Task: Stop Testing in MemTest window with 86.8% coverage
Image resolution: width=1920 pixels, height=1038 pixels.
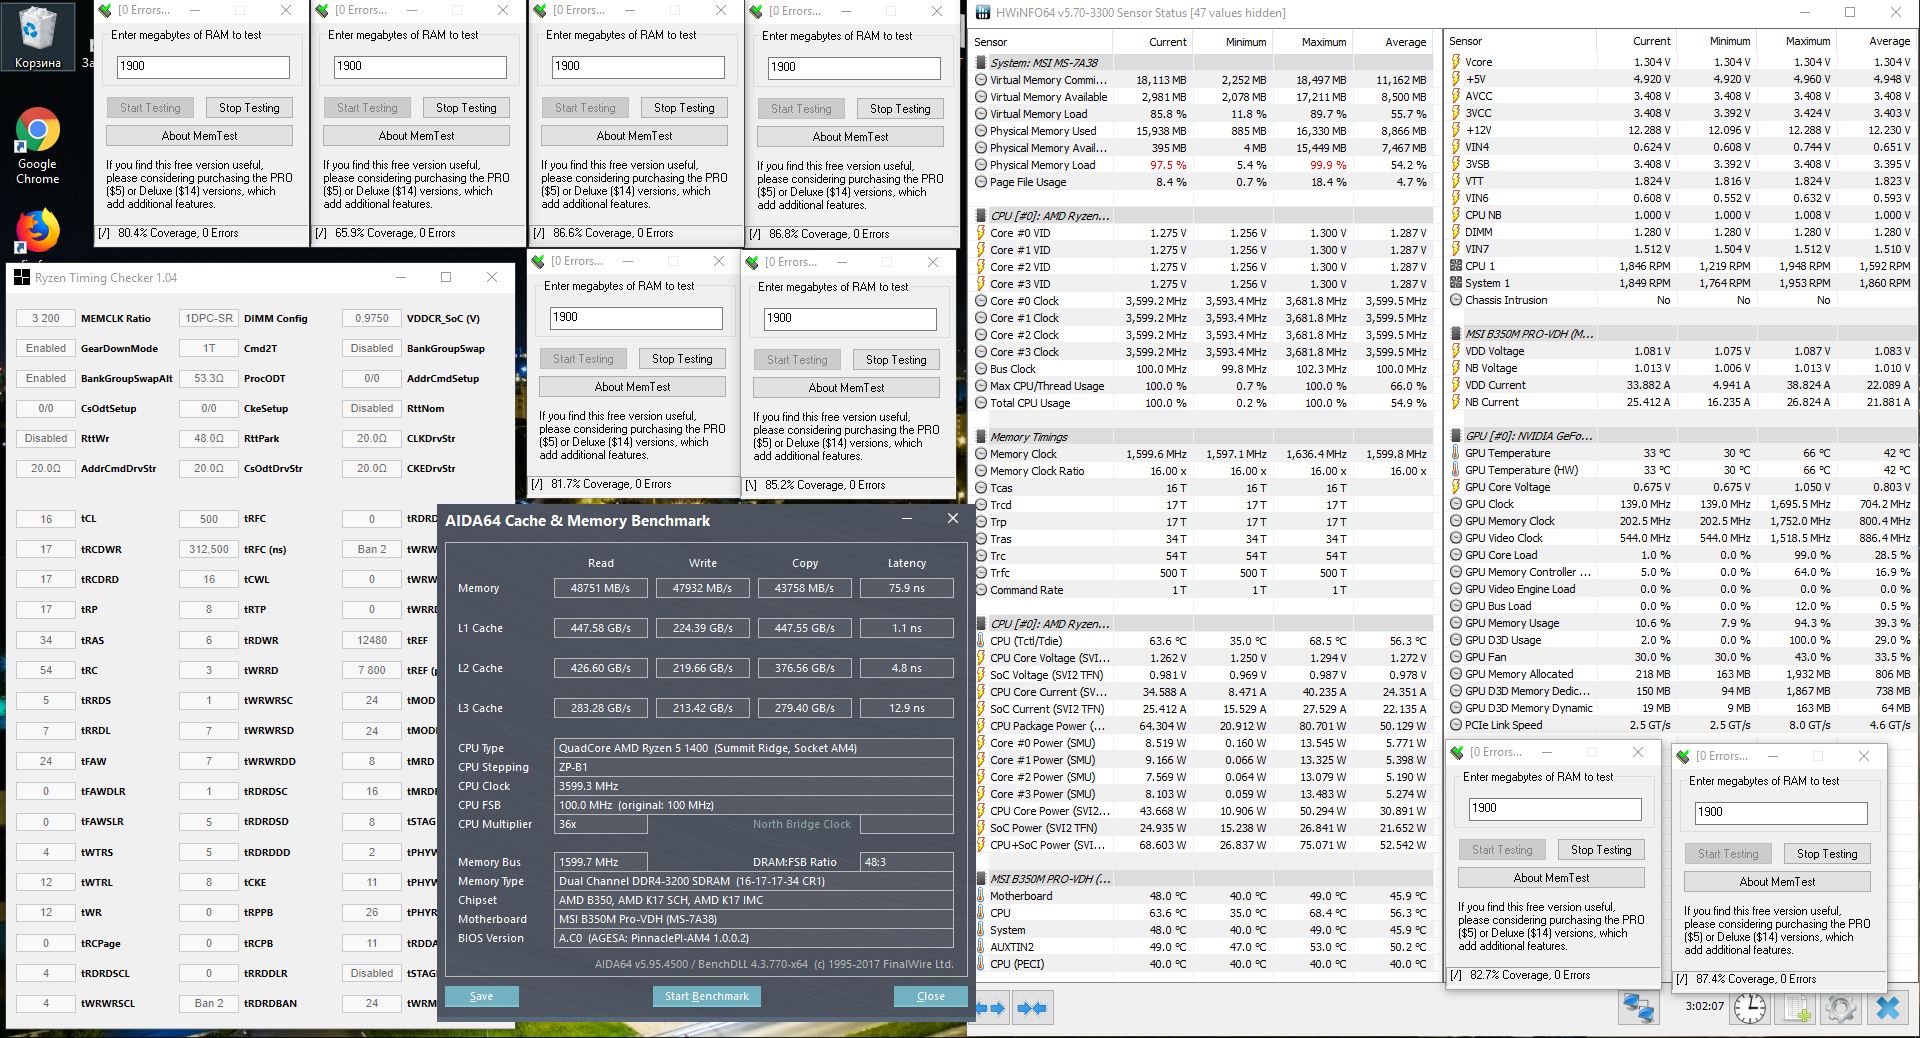Action: [900, 109]
